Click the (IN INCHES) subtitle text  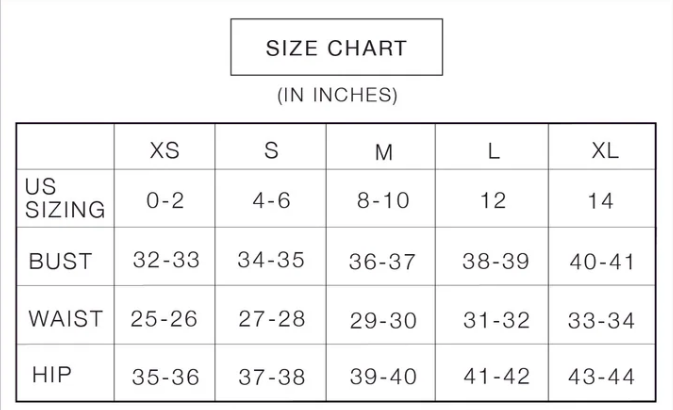click(337, 96)
